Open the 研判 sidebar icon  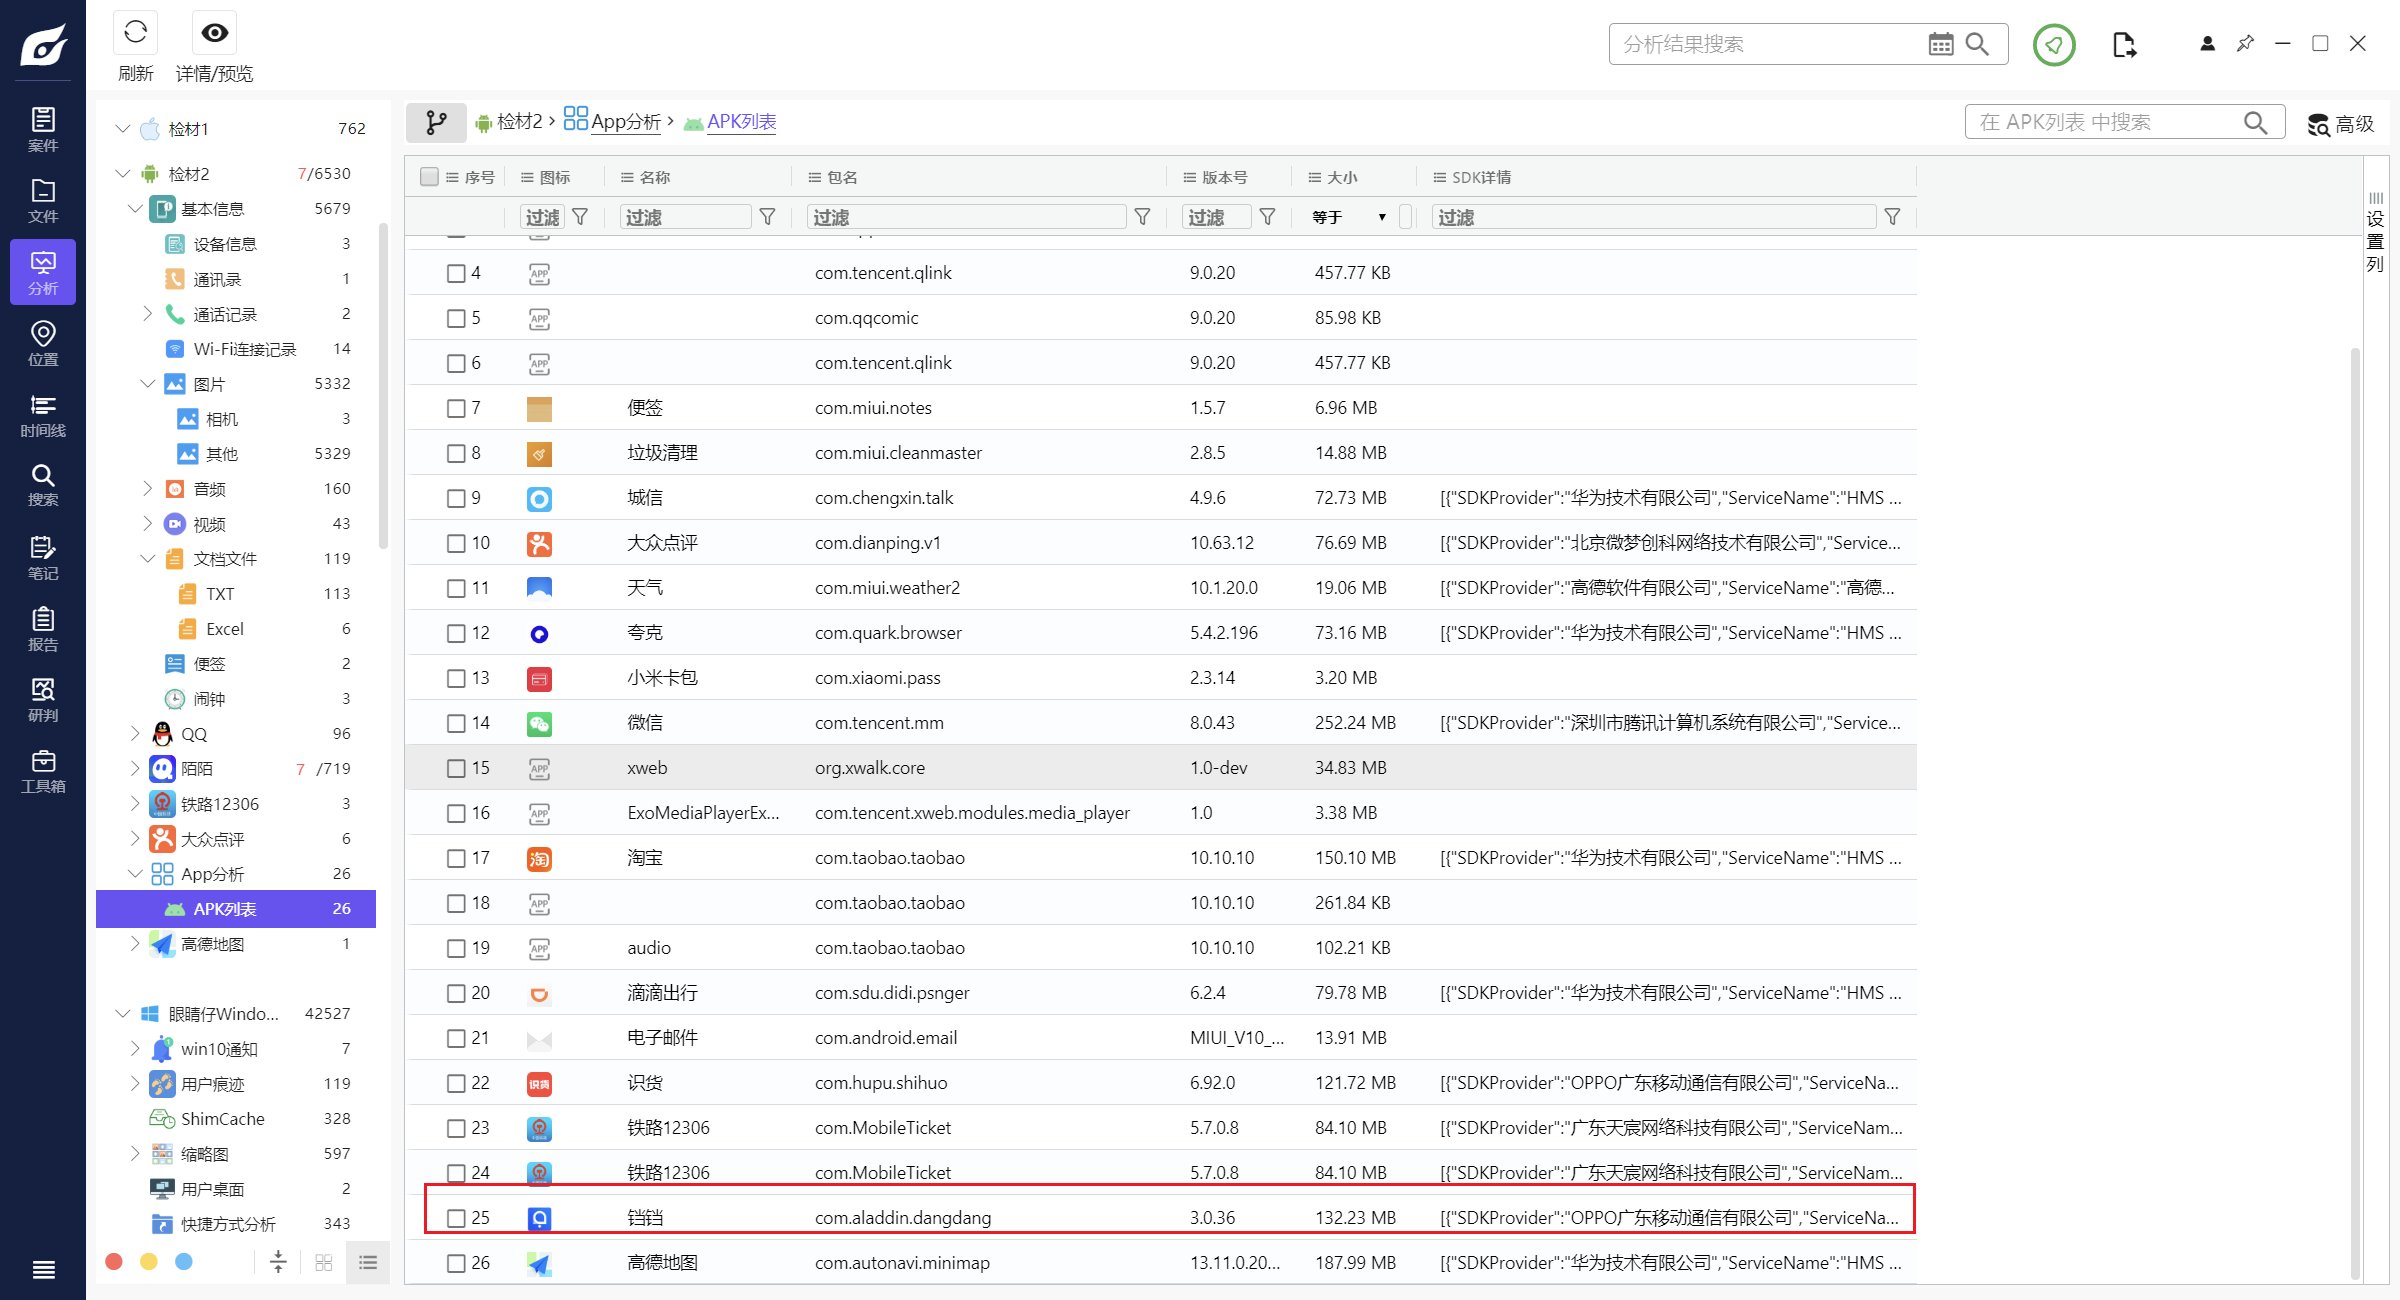coord(43,700)
